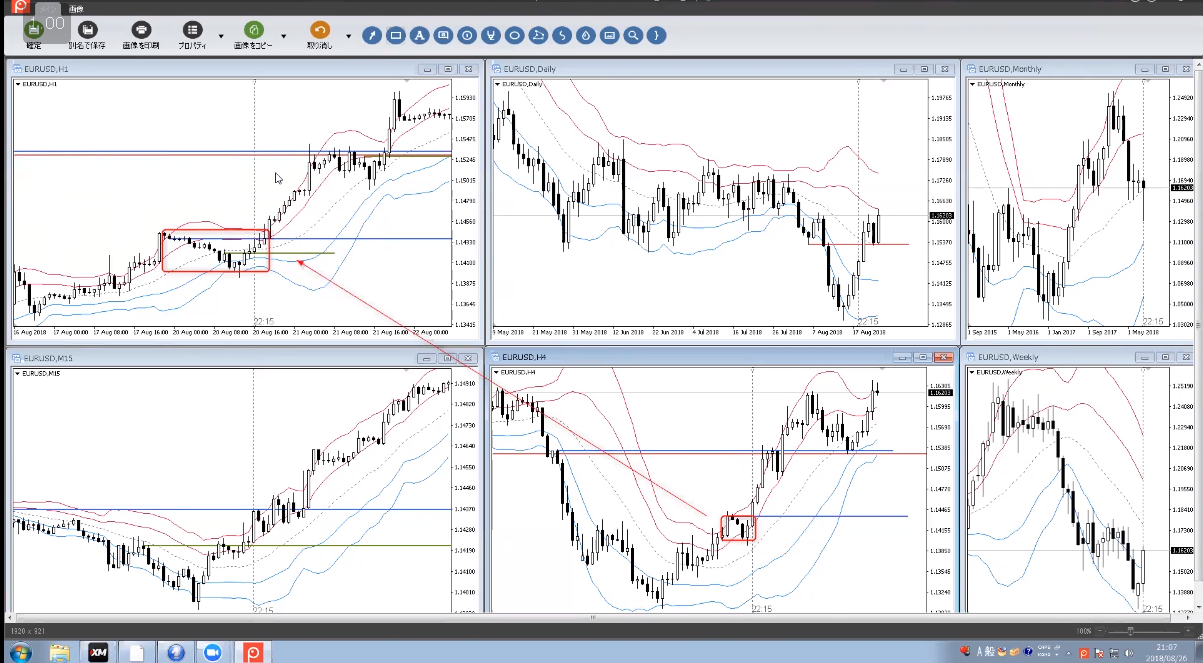Select the magnifier tool
The height and width of the screenshot is (663, 1203).
[632, 36]
